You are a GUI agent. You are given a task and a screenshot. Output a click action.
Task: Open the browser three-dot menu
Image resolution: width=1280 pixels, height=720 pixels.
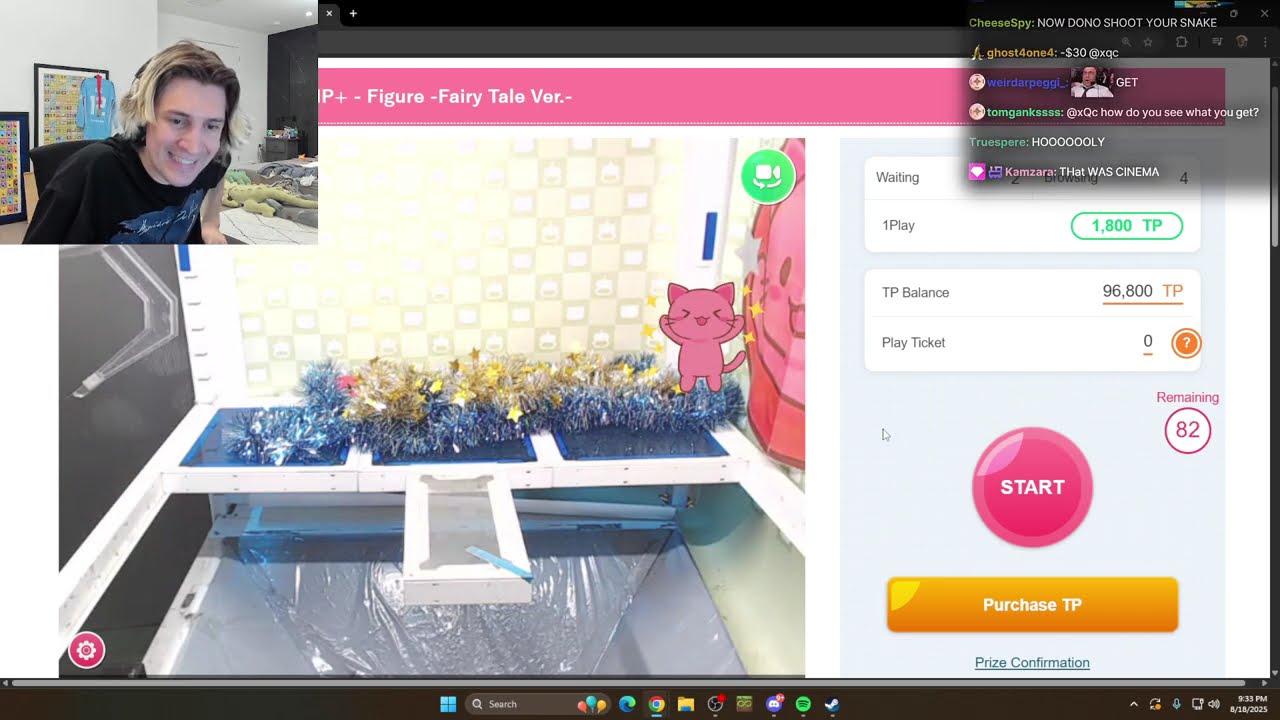(x=1265, y=42)
